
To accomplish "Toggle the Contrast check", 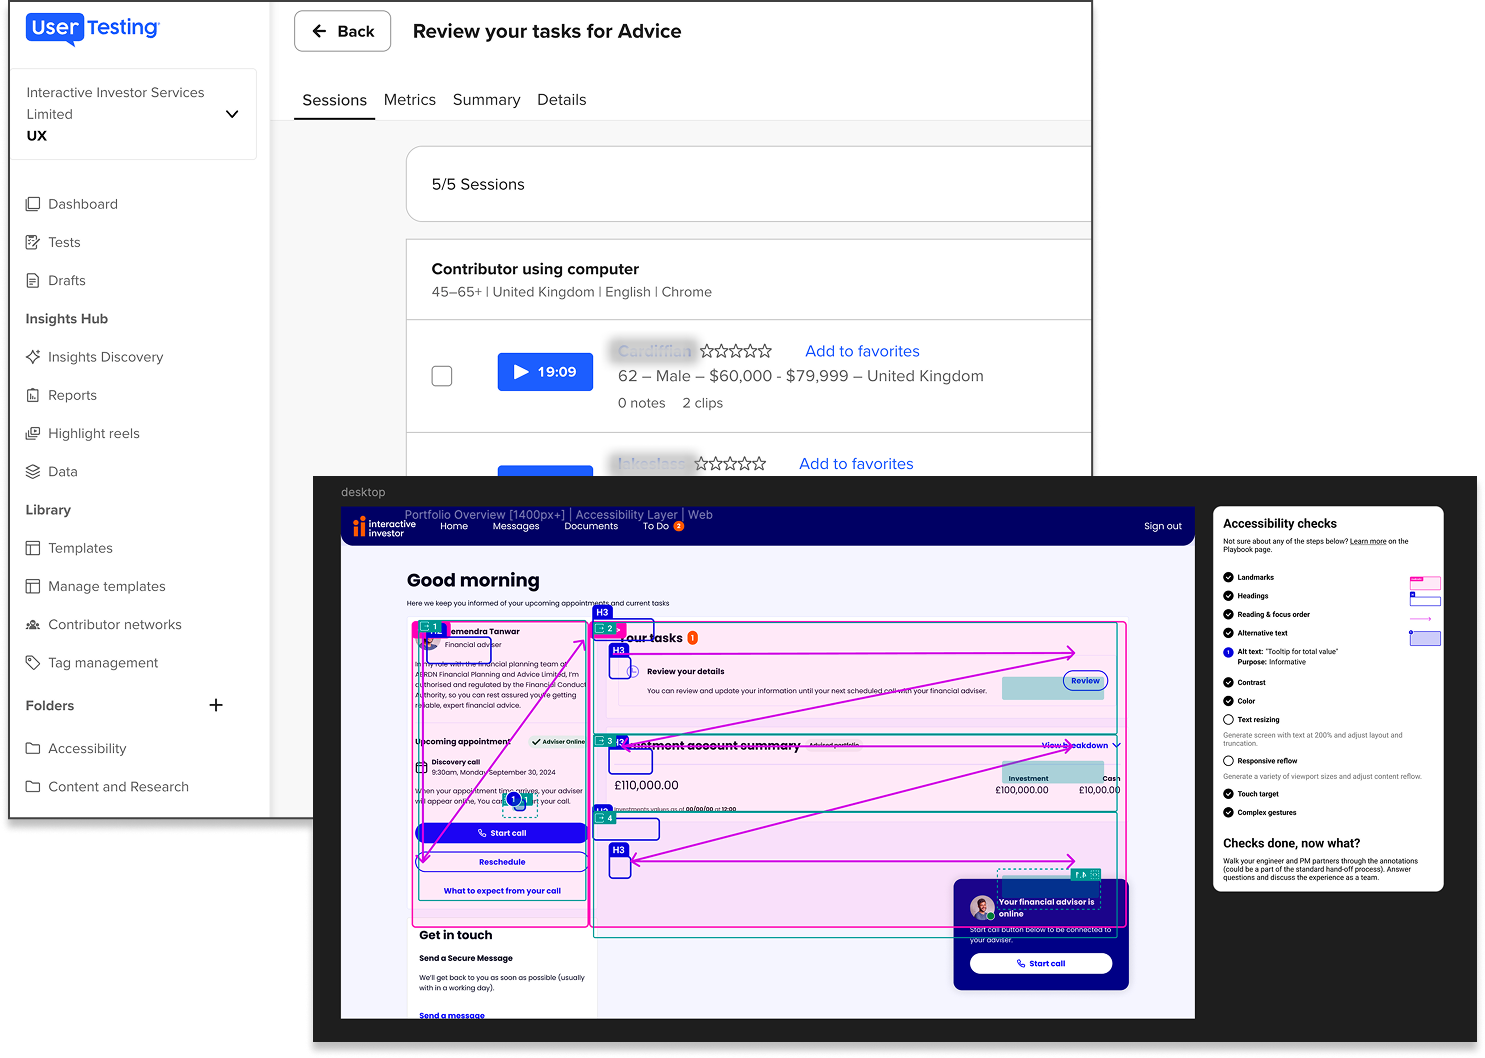I will click(x=1228, y=682).
